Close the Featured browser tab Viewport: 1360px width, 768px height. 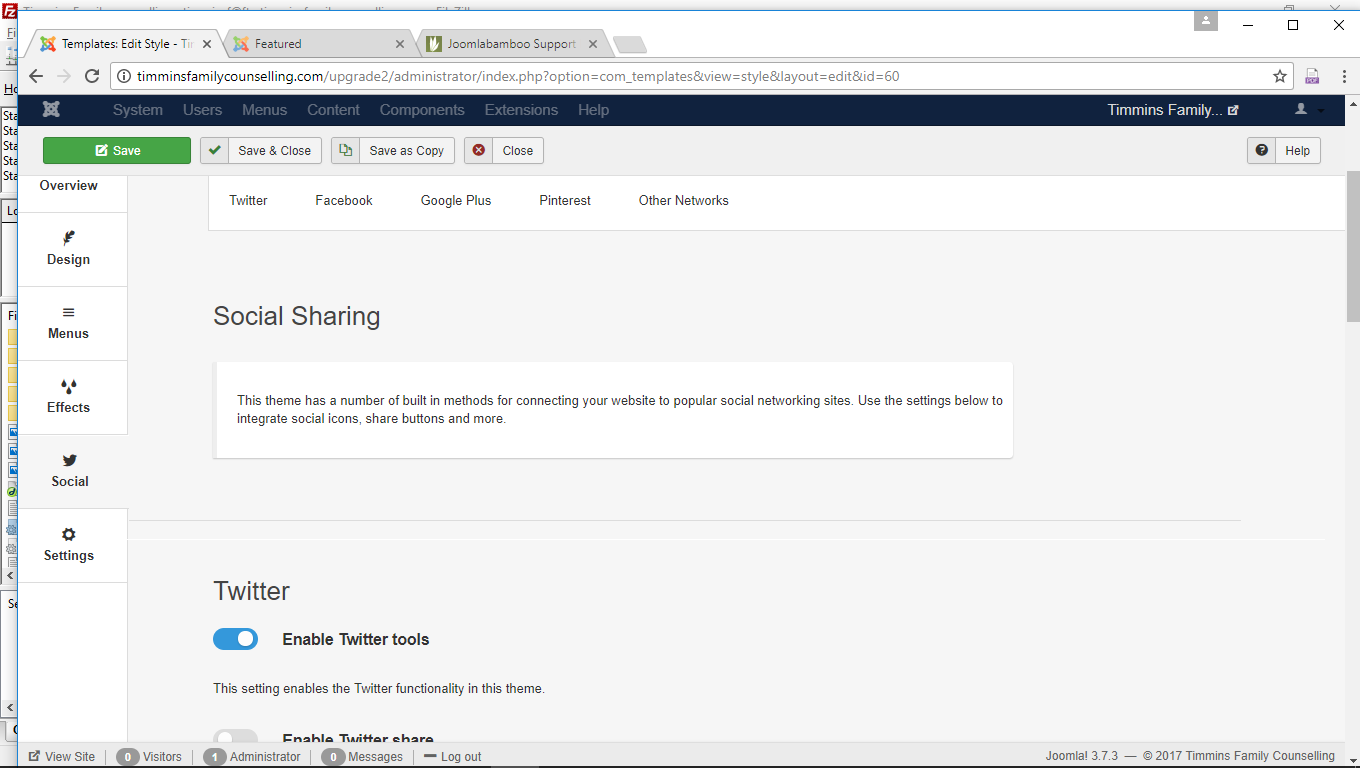400,44
